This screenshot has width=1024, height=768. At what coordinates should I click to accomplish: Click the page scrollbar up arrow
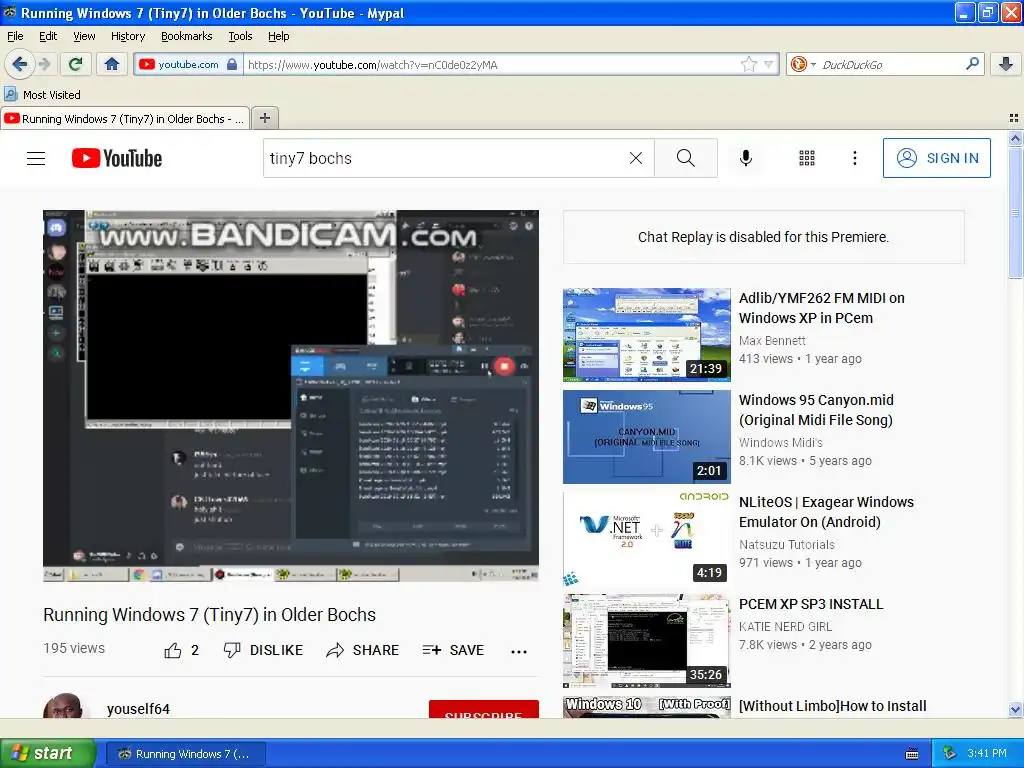pos(1015,138)
